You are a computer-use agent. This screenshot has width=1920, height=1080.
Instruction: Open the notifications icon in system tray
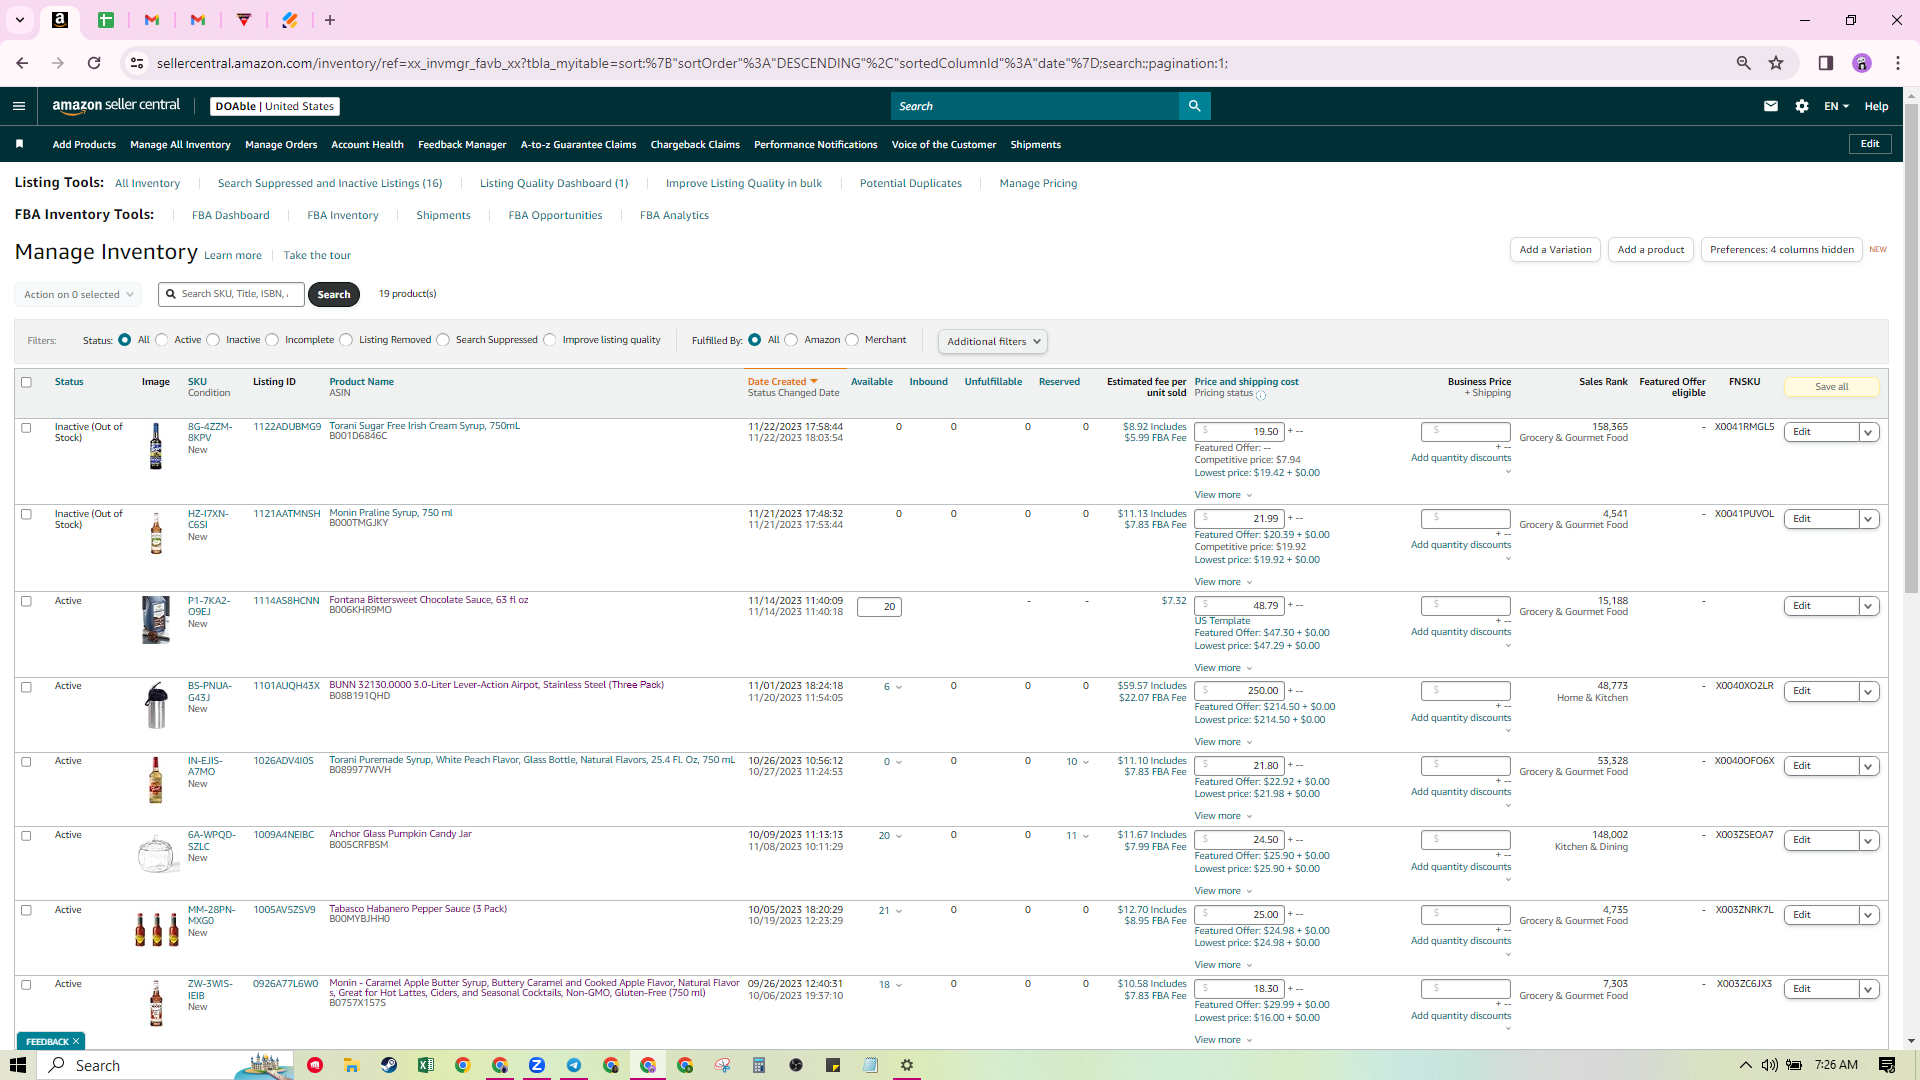pyautogui.click(x=1887, y=1065)
